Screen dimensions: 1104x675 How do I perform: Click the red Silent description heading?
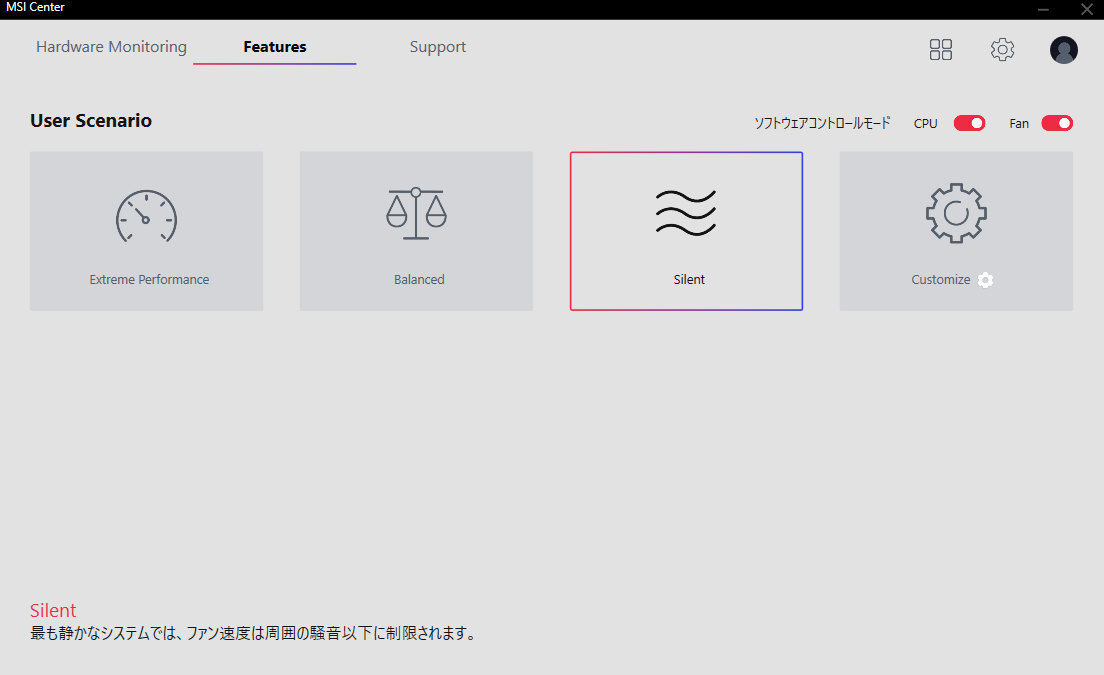point(52,610)
